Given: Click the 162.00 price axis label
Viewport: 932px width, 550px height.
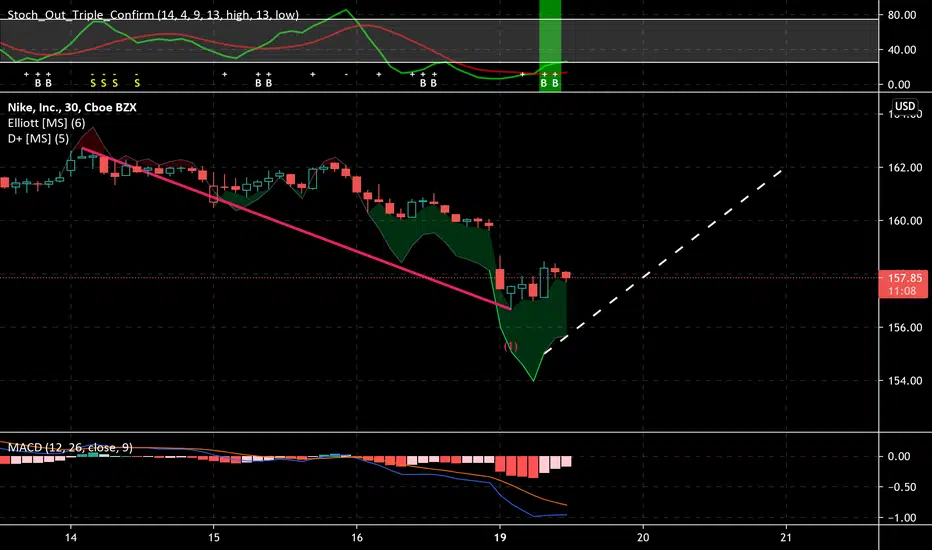Looking at the screenshot, I should 905,168.
